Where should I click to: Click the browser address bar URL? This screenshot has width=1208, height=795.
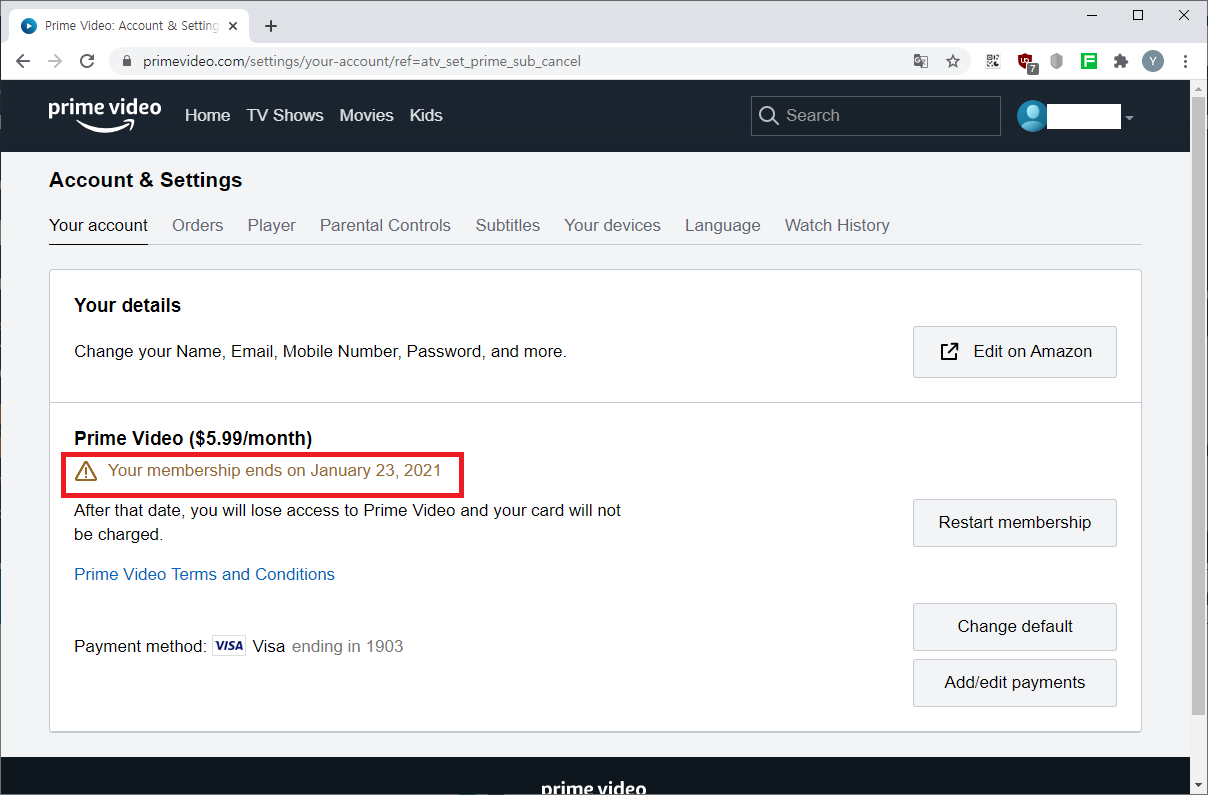click(362, 61)
